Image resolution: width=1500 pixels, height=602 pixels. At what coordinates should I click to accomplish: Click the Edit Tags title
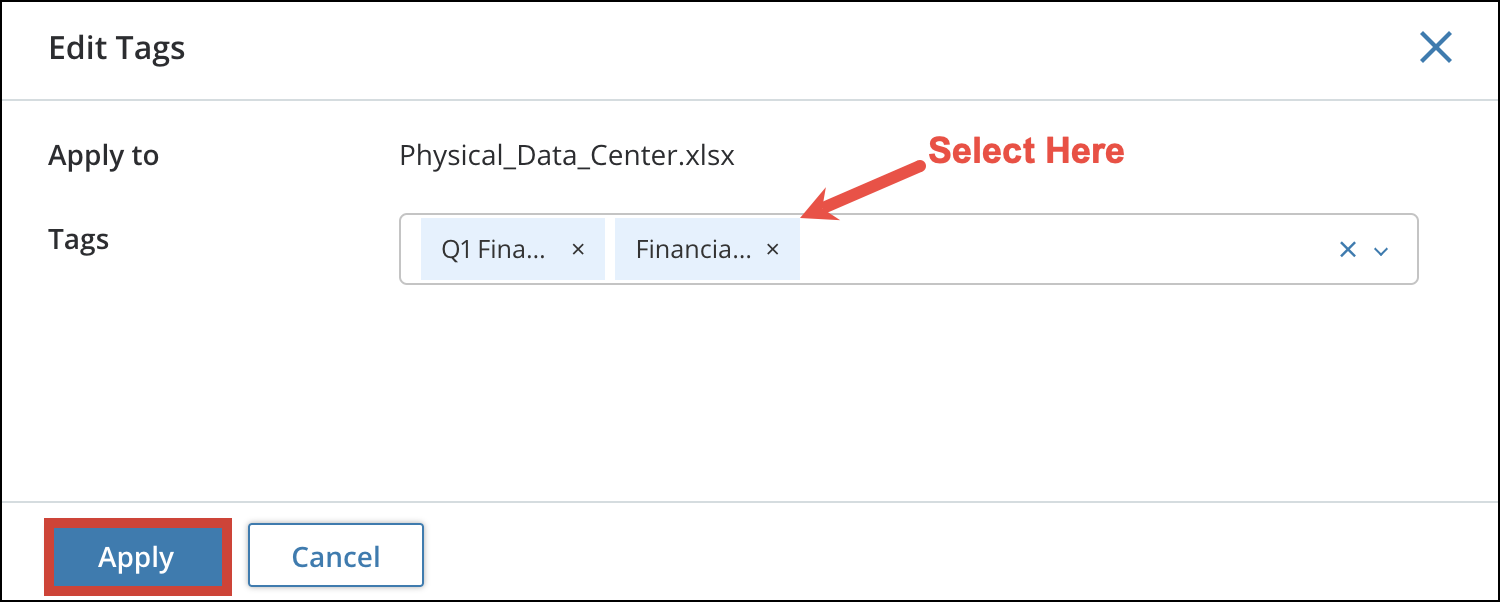point(116,48)
